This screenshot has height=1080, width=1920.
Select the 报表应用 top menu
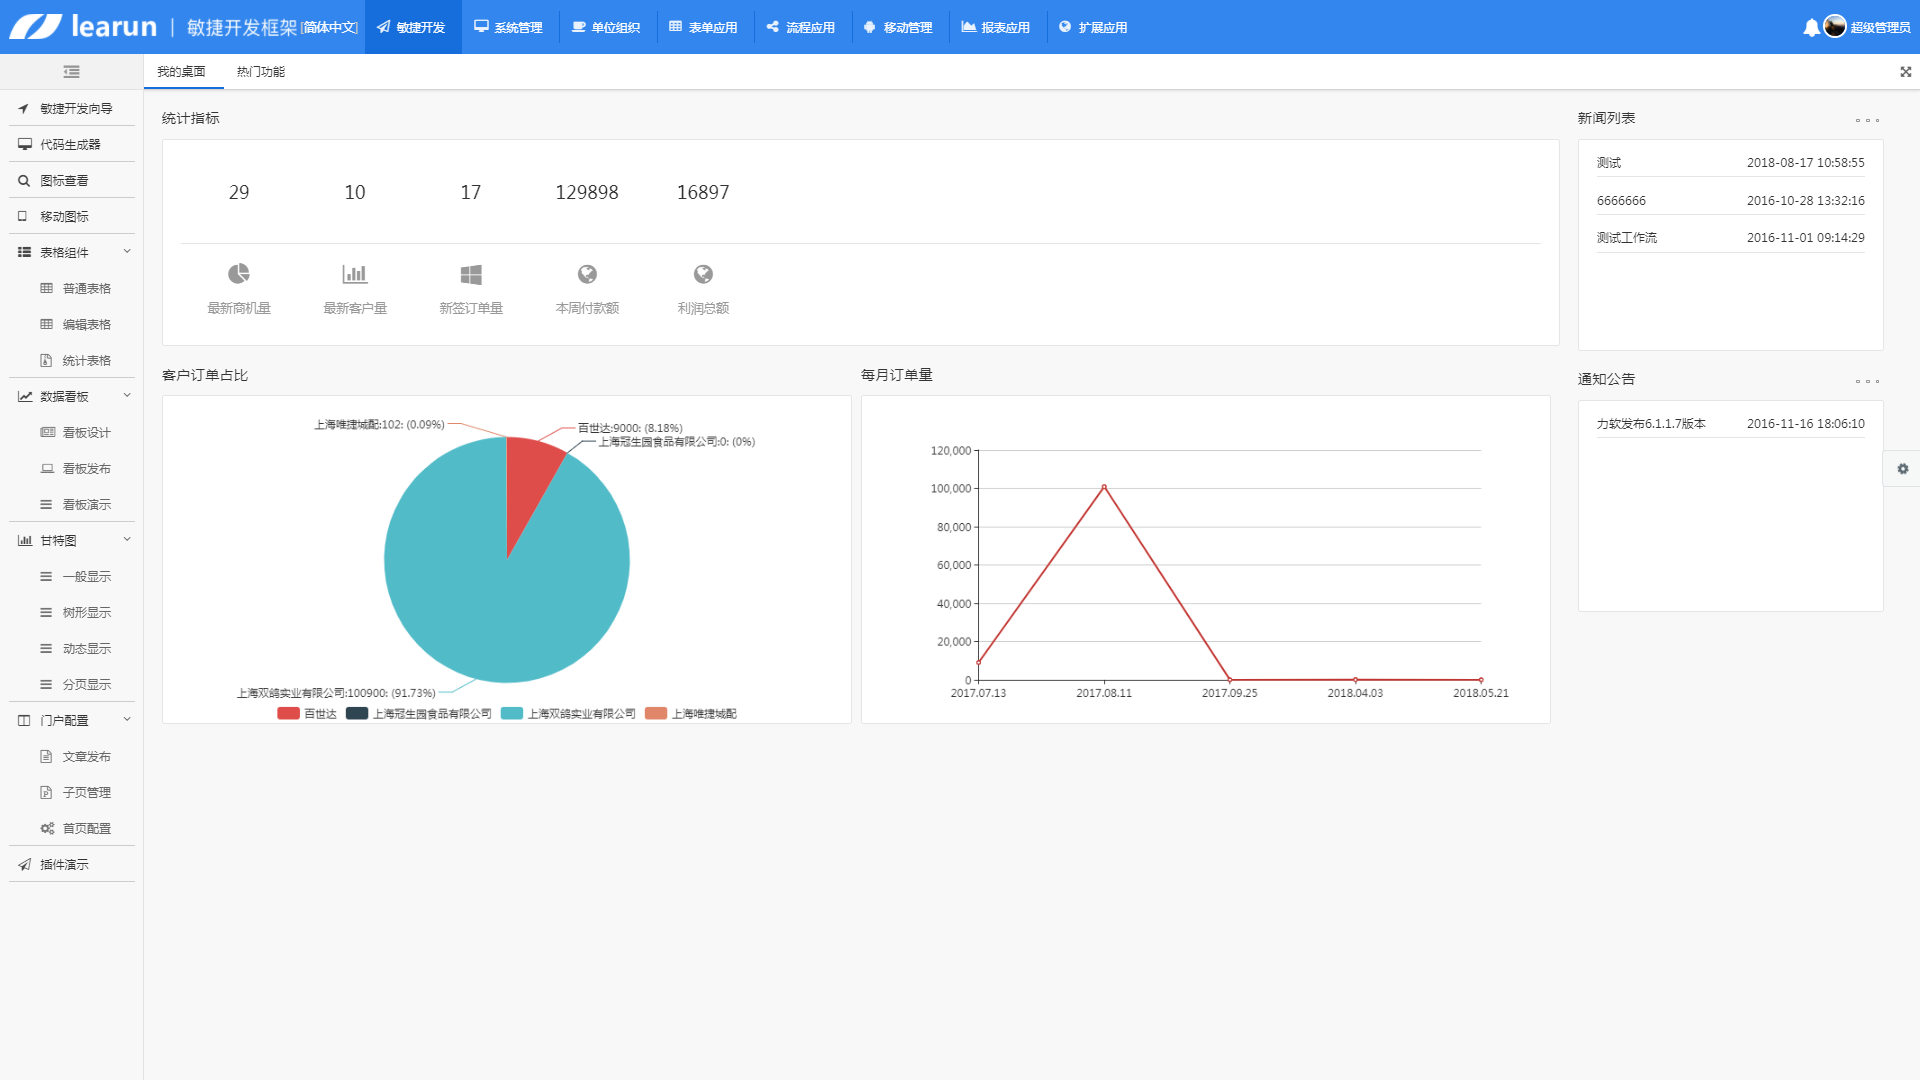point(996,27)
